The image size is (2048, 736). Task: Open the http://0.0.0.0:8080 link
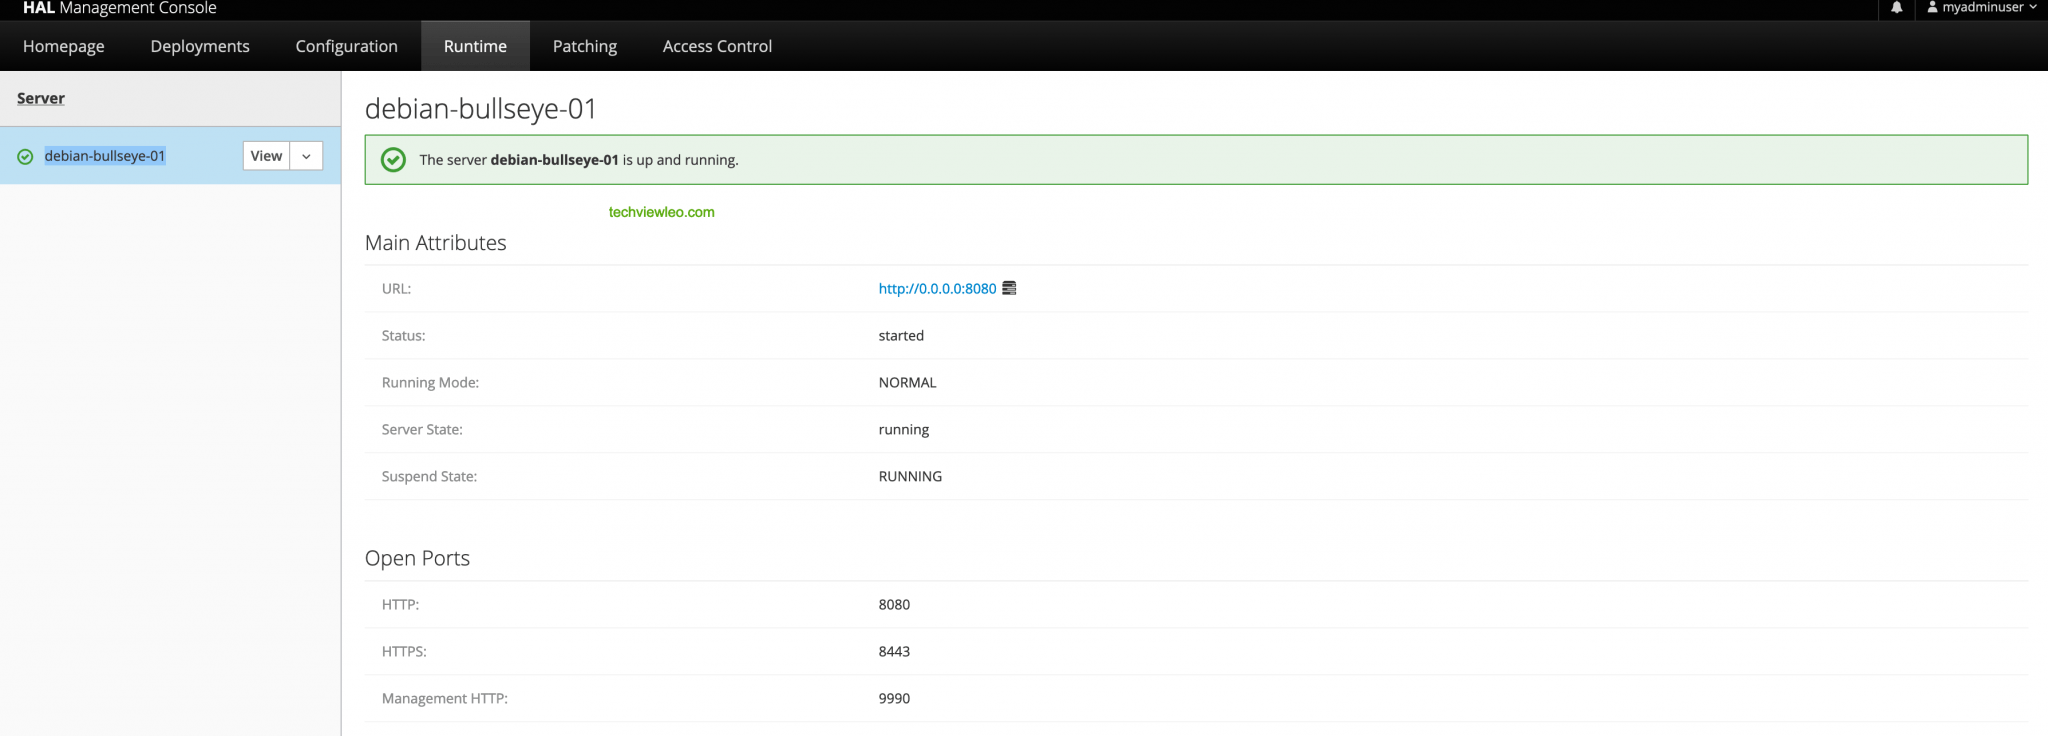[x=937, y=288]
